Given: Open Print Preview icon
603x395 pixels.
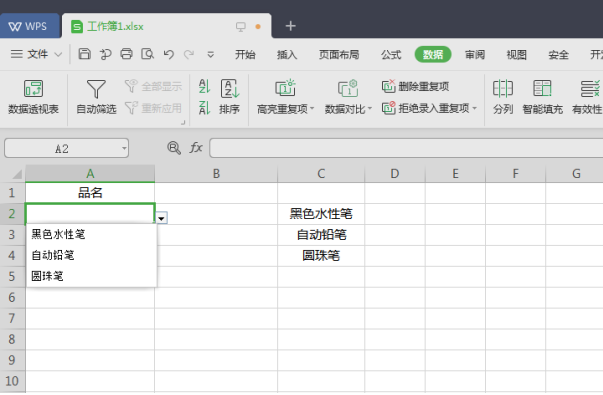Looking at the screenshot, I should click(x=147, y=54).
